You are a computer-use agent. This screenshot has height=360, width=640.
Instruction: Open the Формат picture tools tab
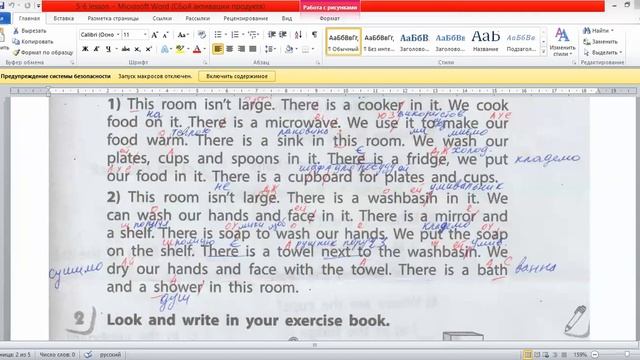(x=329, y=18)
